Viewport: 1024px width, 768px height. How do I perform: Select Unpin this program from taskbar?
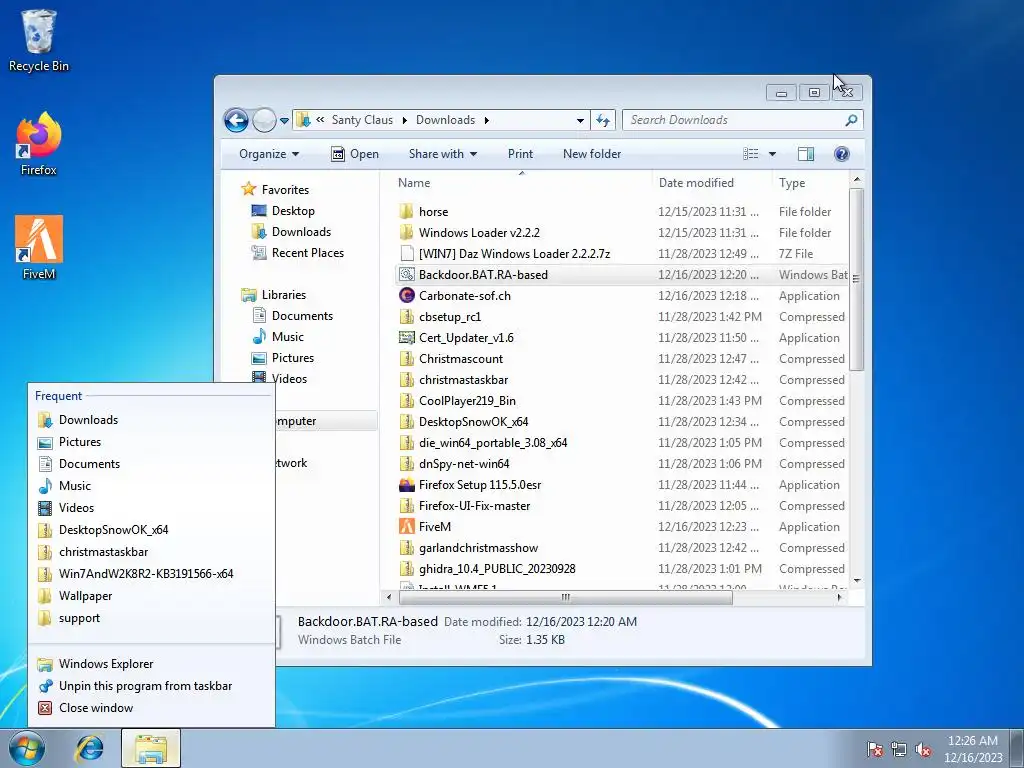coord(151,686)
